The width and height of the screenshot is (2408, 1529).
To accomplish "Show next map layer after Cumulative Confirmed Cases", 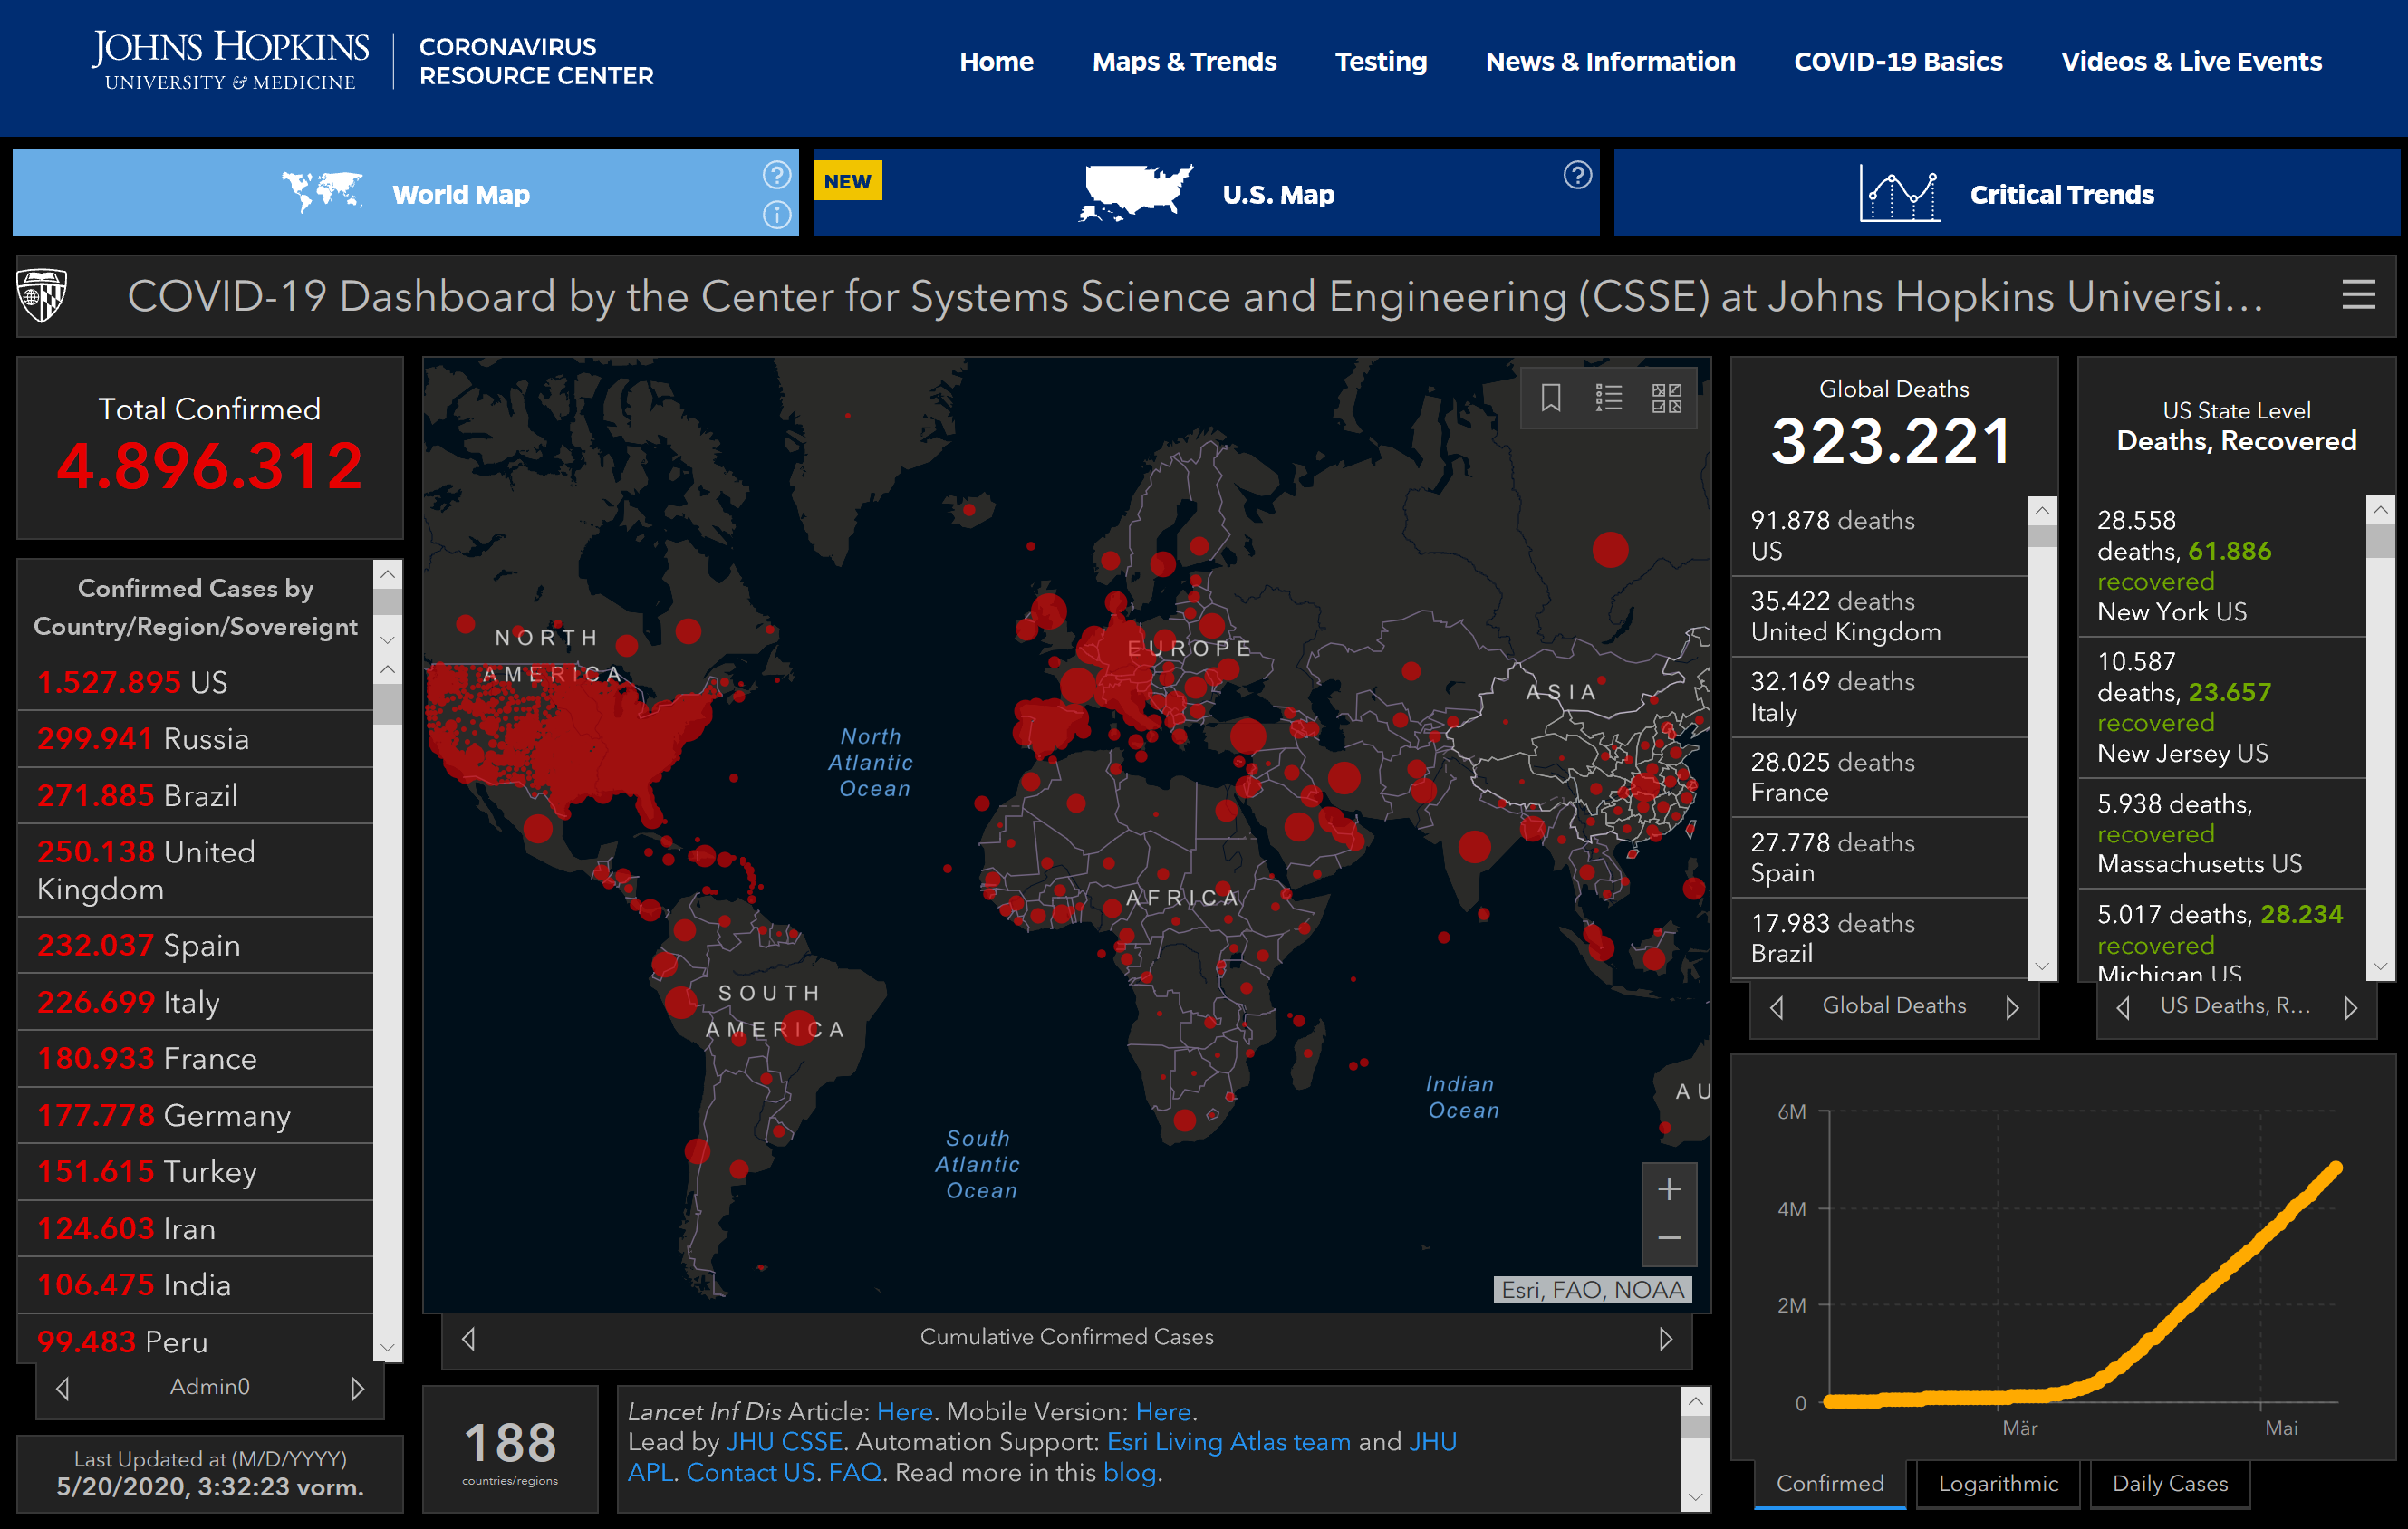I will (1665, 1339).
